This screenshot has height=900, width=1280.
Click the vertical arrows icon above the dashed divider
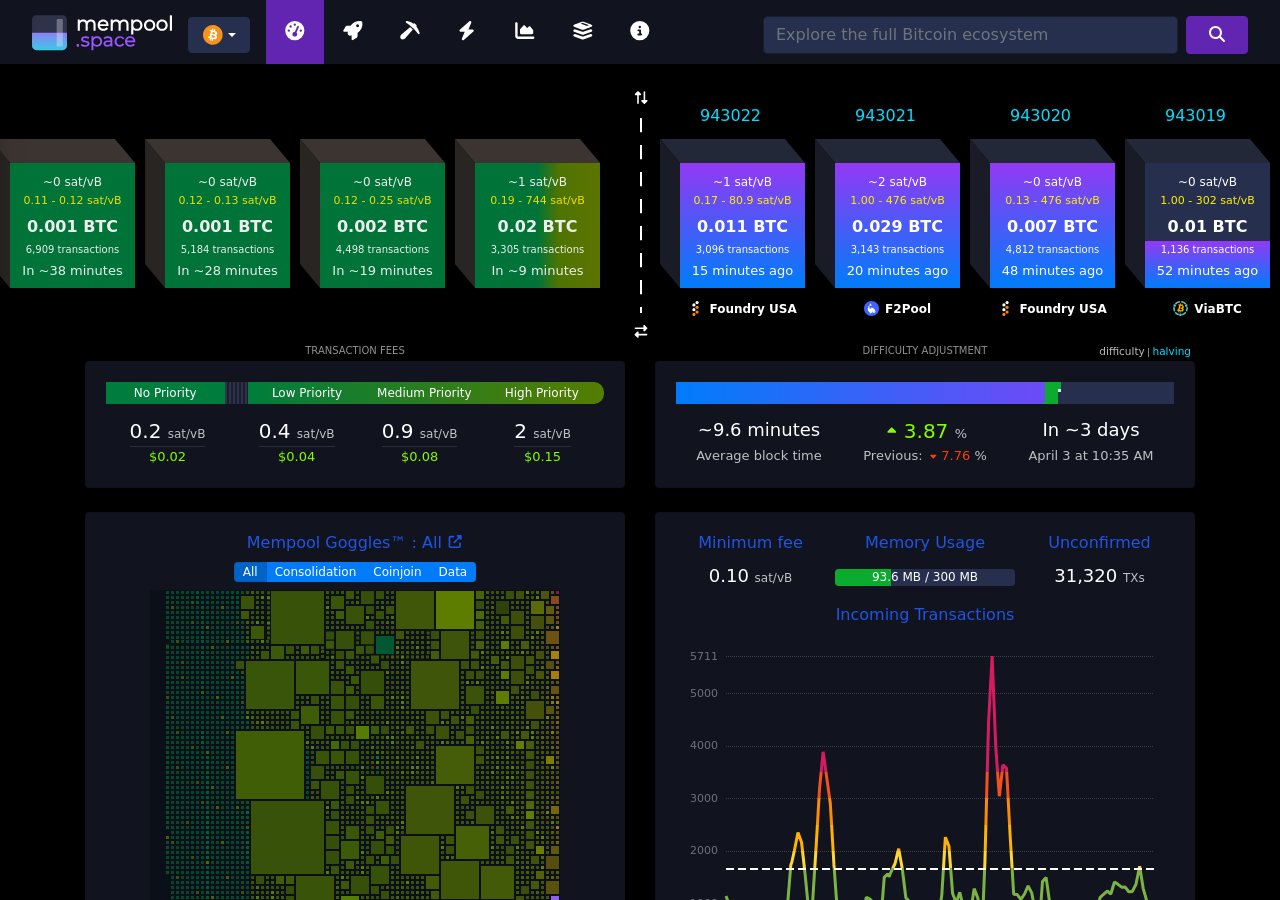click(x=640, y=97)
